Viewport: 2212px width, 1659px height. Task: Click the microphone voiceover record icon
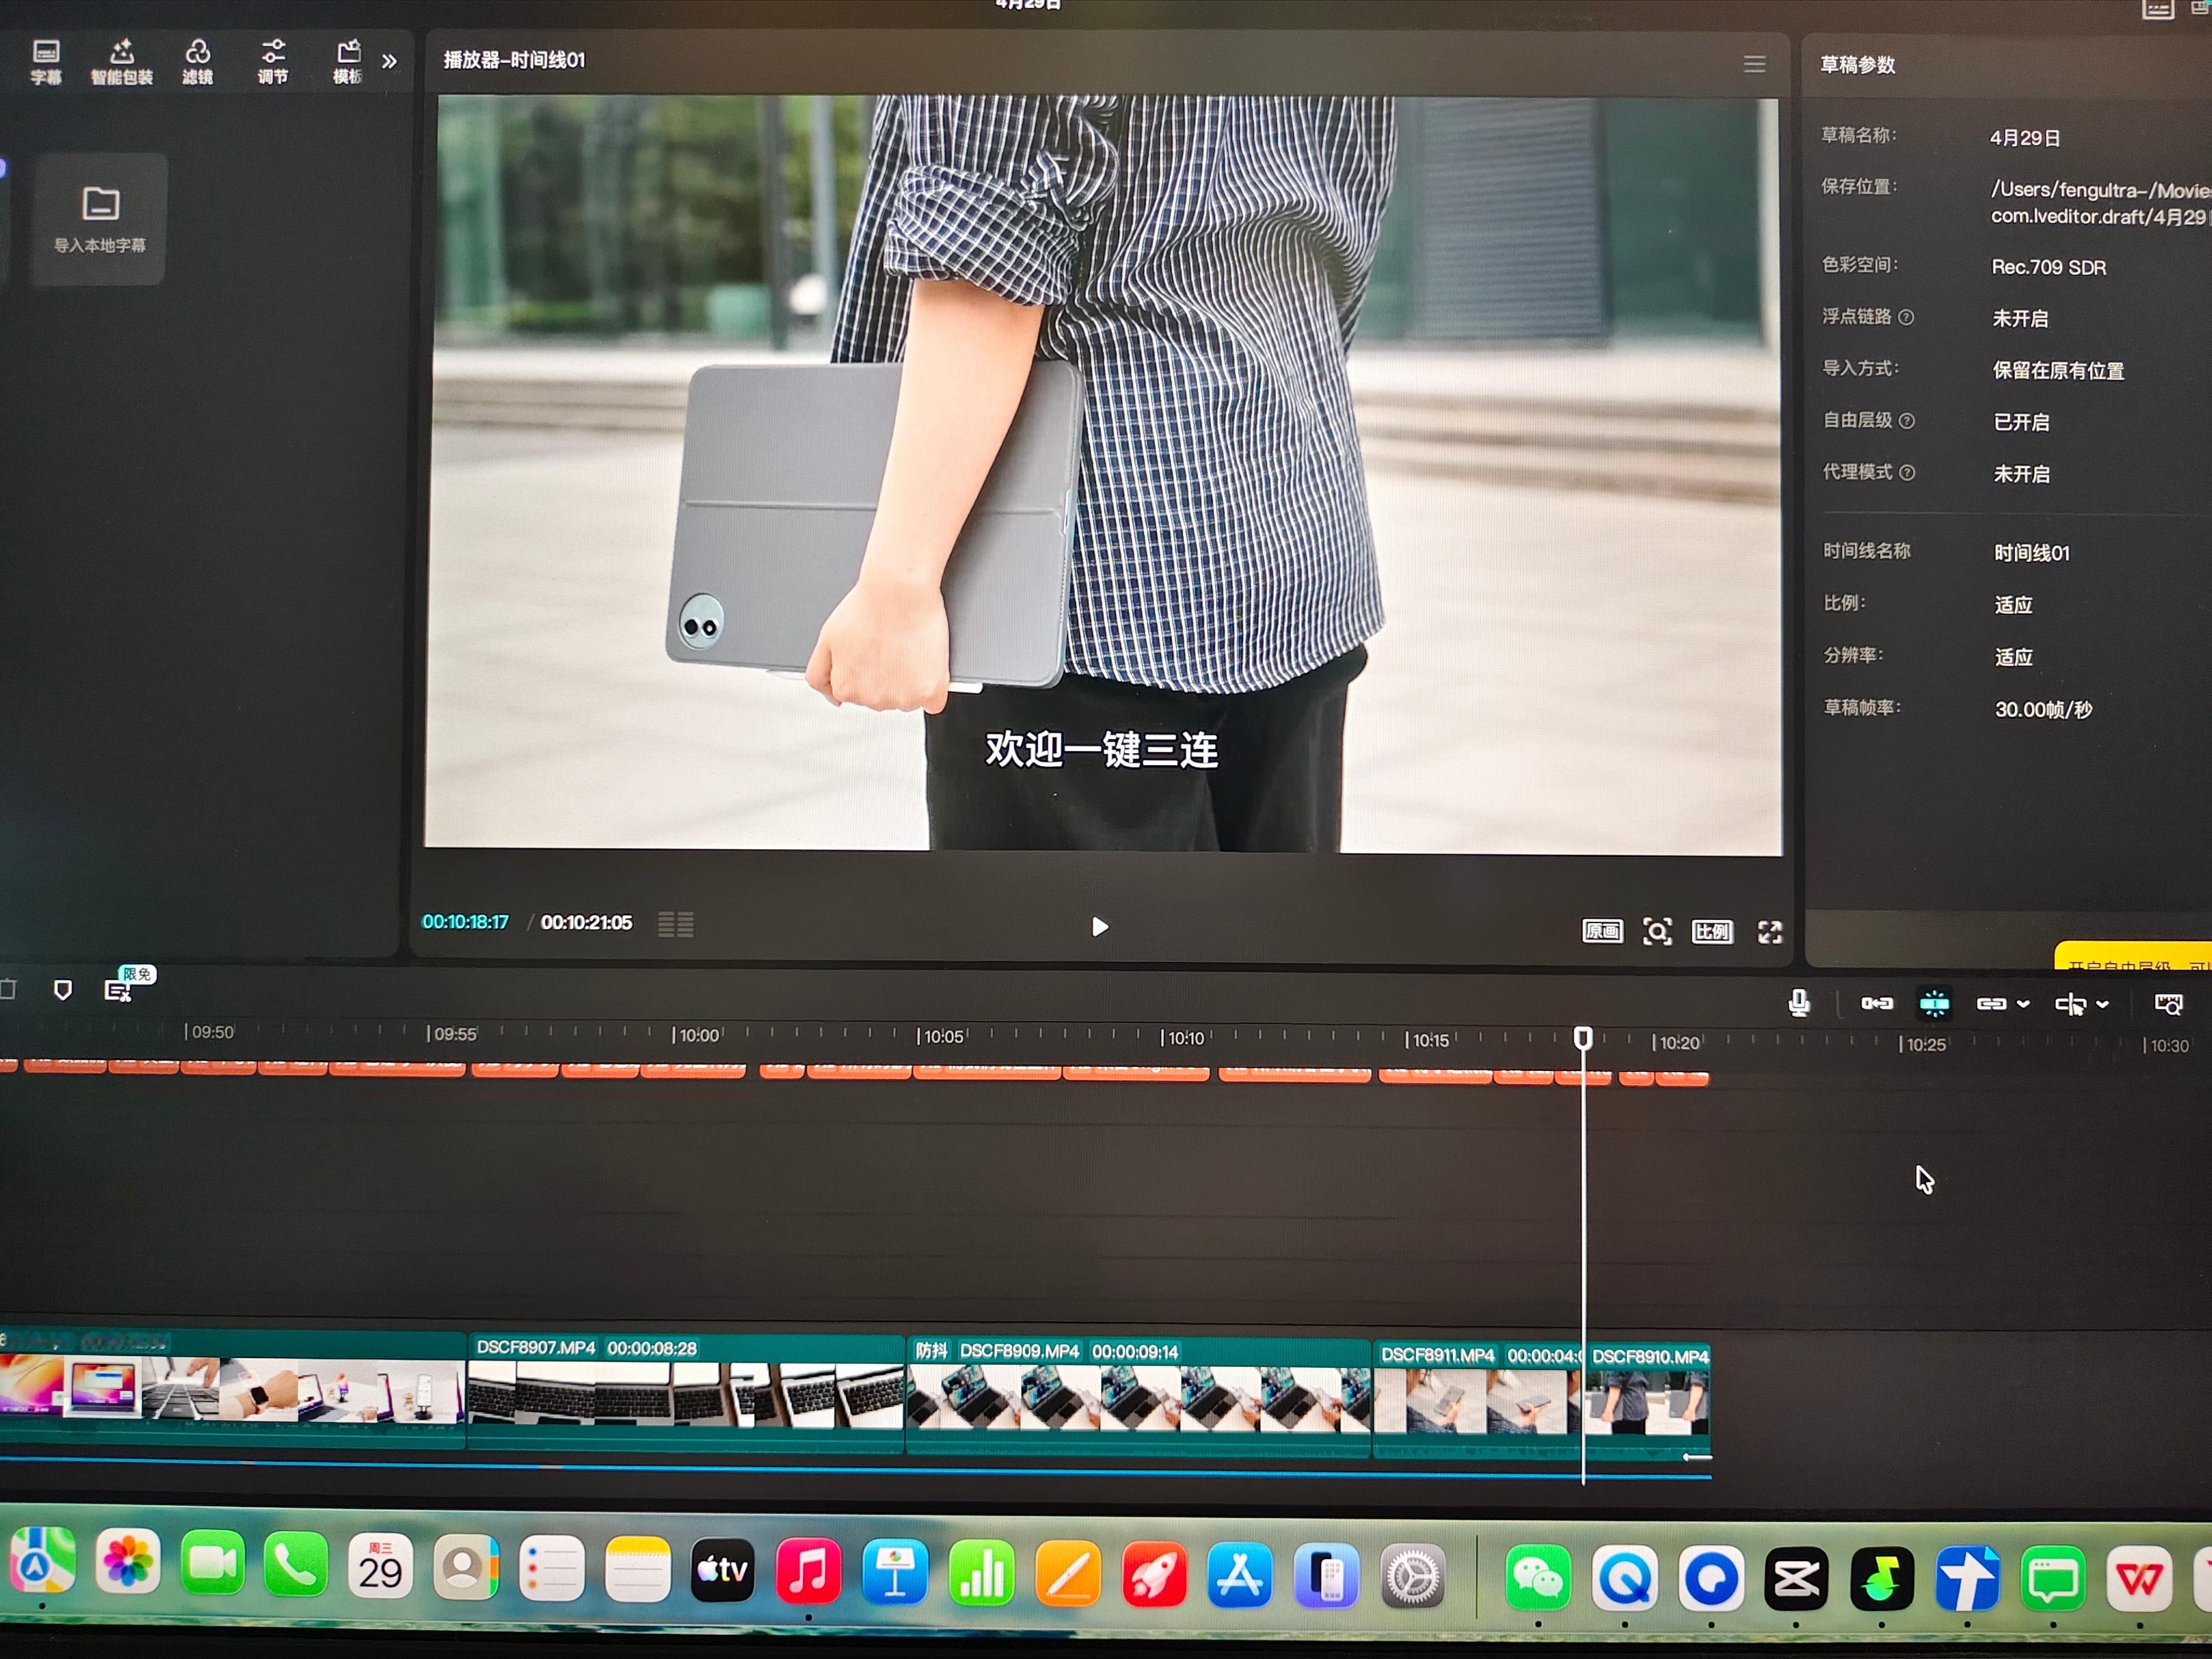pos(1798,1002)
